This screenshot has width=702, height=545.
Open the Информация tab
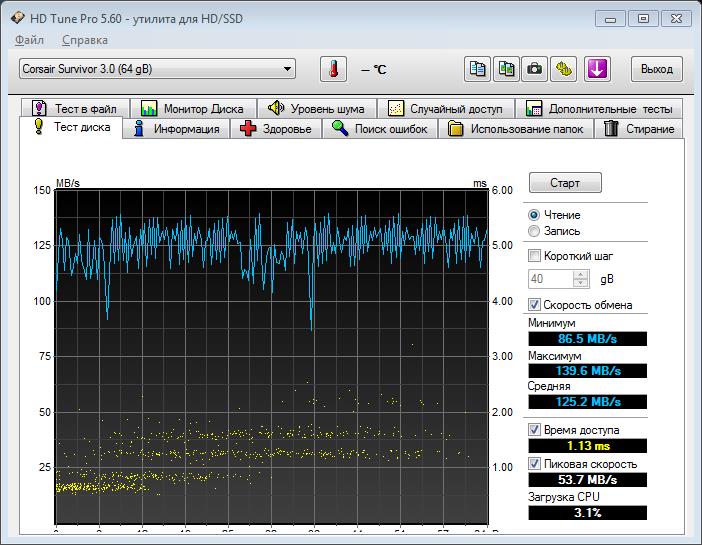pos(175,129)
